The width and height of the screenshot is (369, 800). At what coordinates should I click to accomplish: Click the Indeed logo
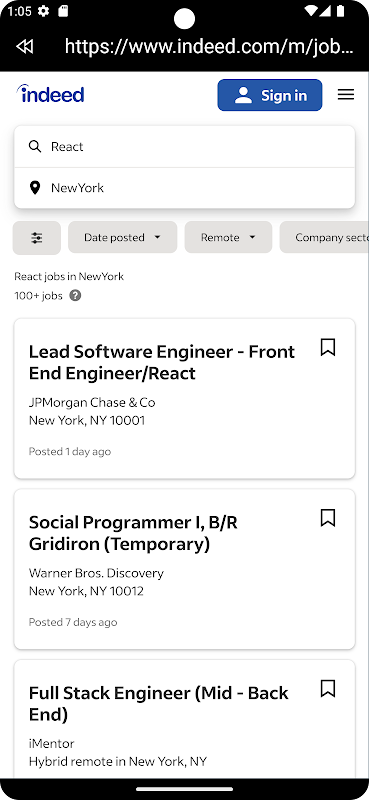pos(50,94)
